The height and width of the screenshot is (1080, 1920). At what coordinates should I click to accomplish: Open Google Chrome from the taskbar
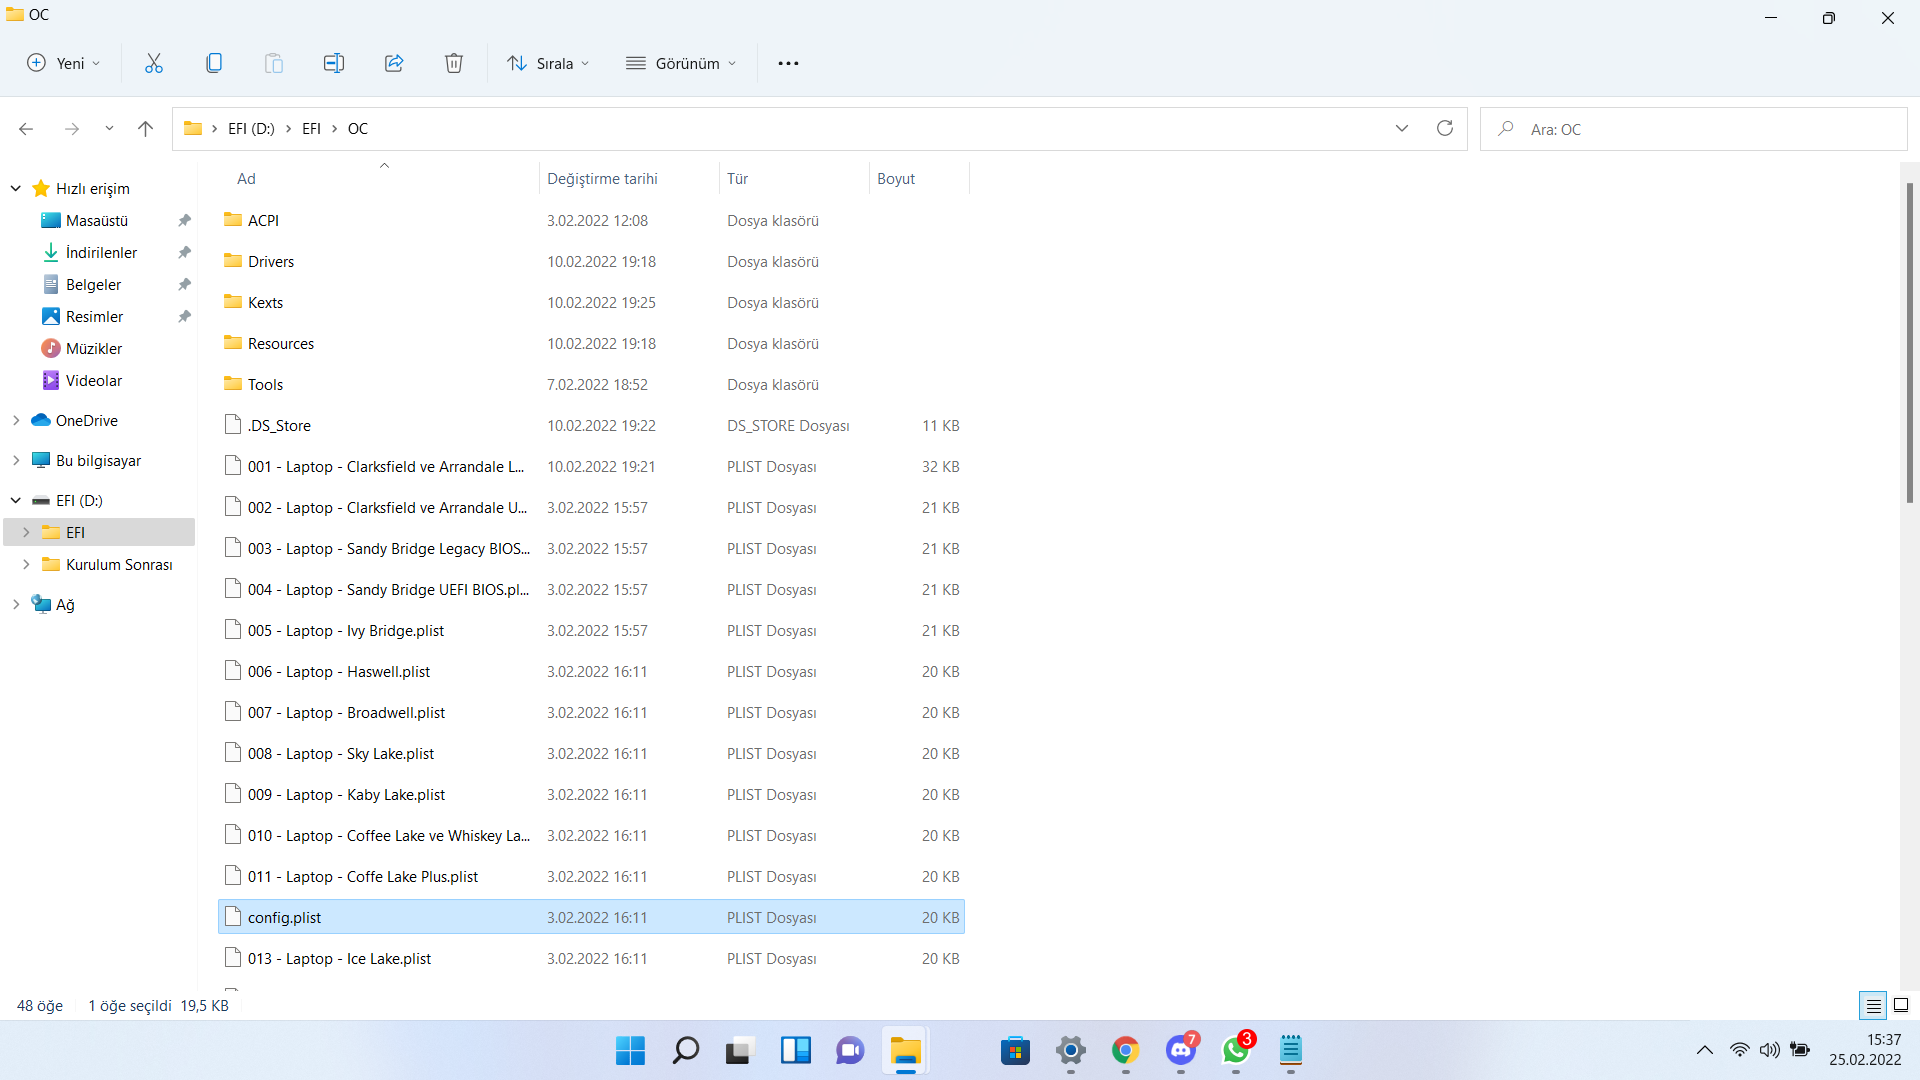click(1125, 1051)
